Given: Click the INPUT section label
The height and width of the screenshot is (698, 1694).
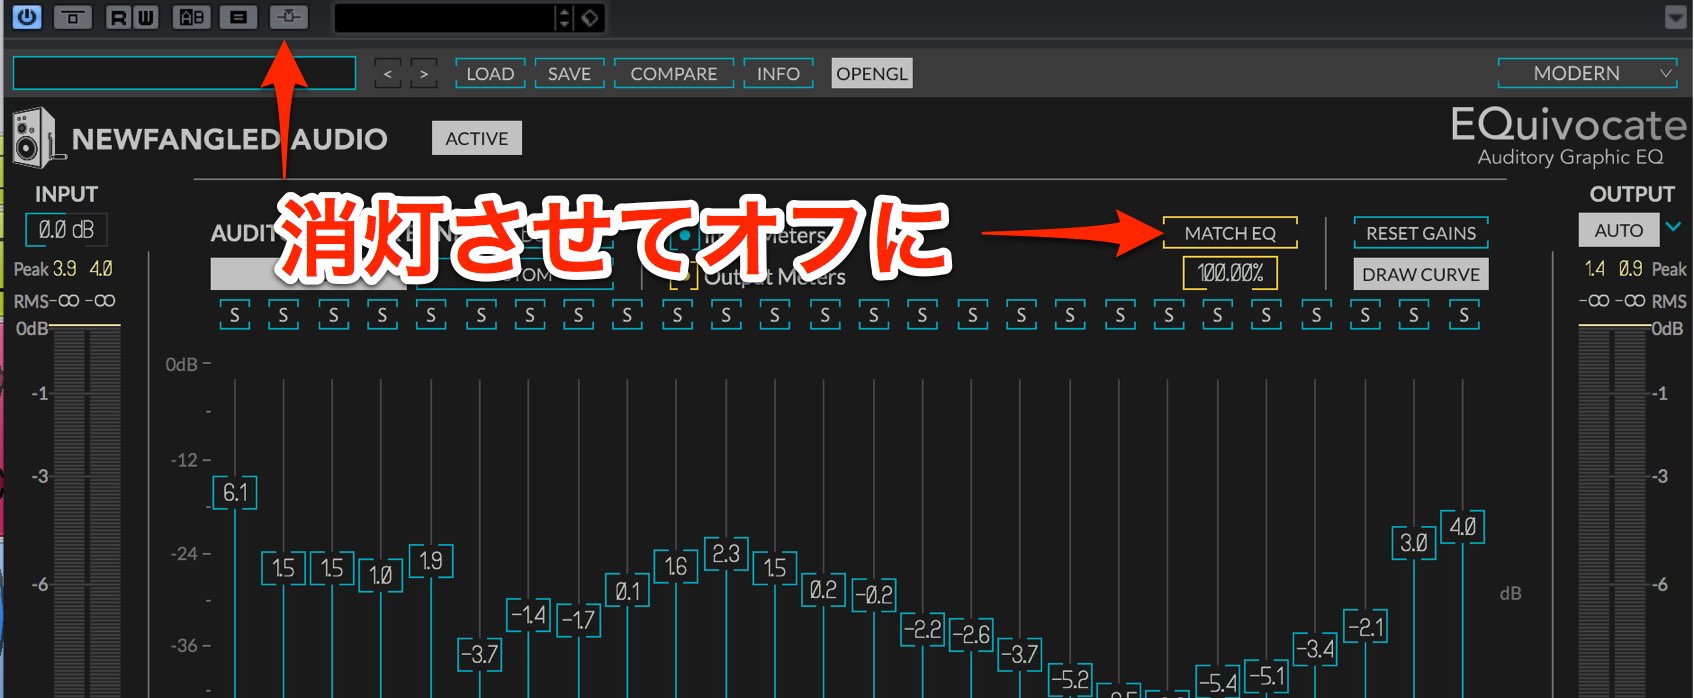Looking at the screenshot, I should pyautogui.click(x=66, y=194).
